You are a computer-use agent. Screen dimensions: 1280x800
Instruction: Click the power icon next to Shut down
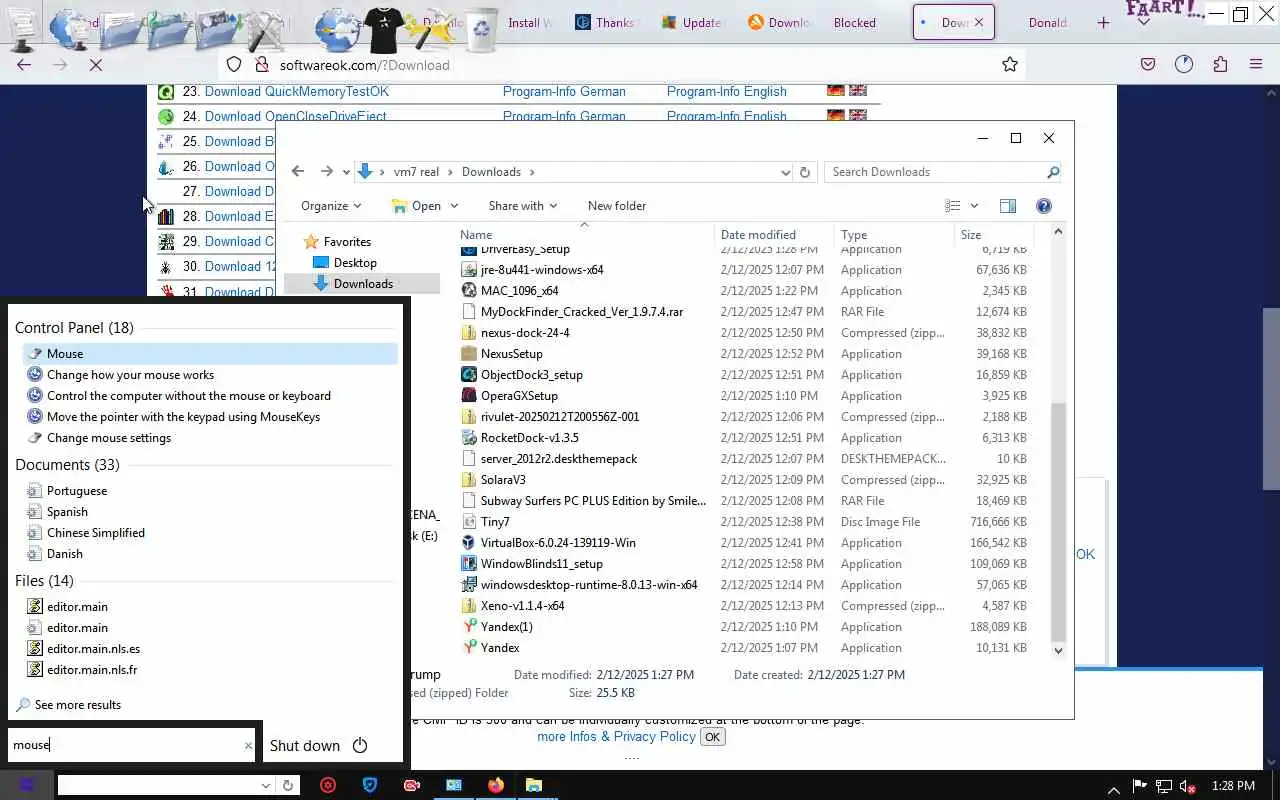coord(360,745)
